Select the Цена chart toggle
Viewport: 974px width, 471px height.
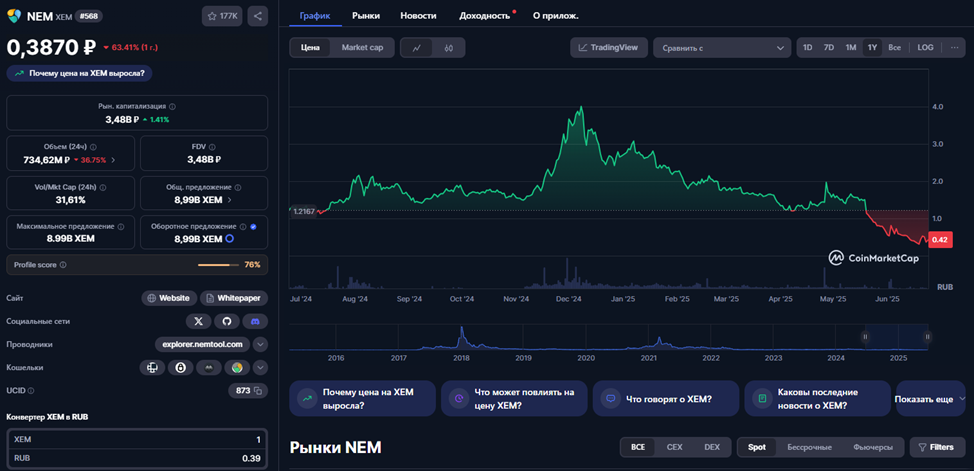click(x=310, y=48)
